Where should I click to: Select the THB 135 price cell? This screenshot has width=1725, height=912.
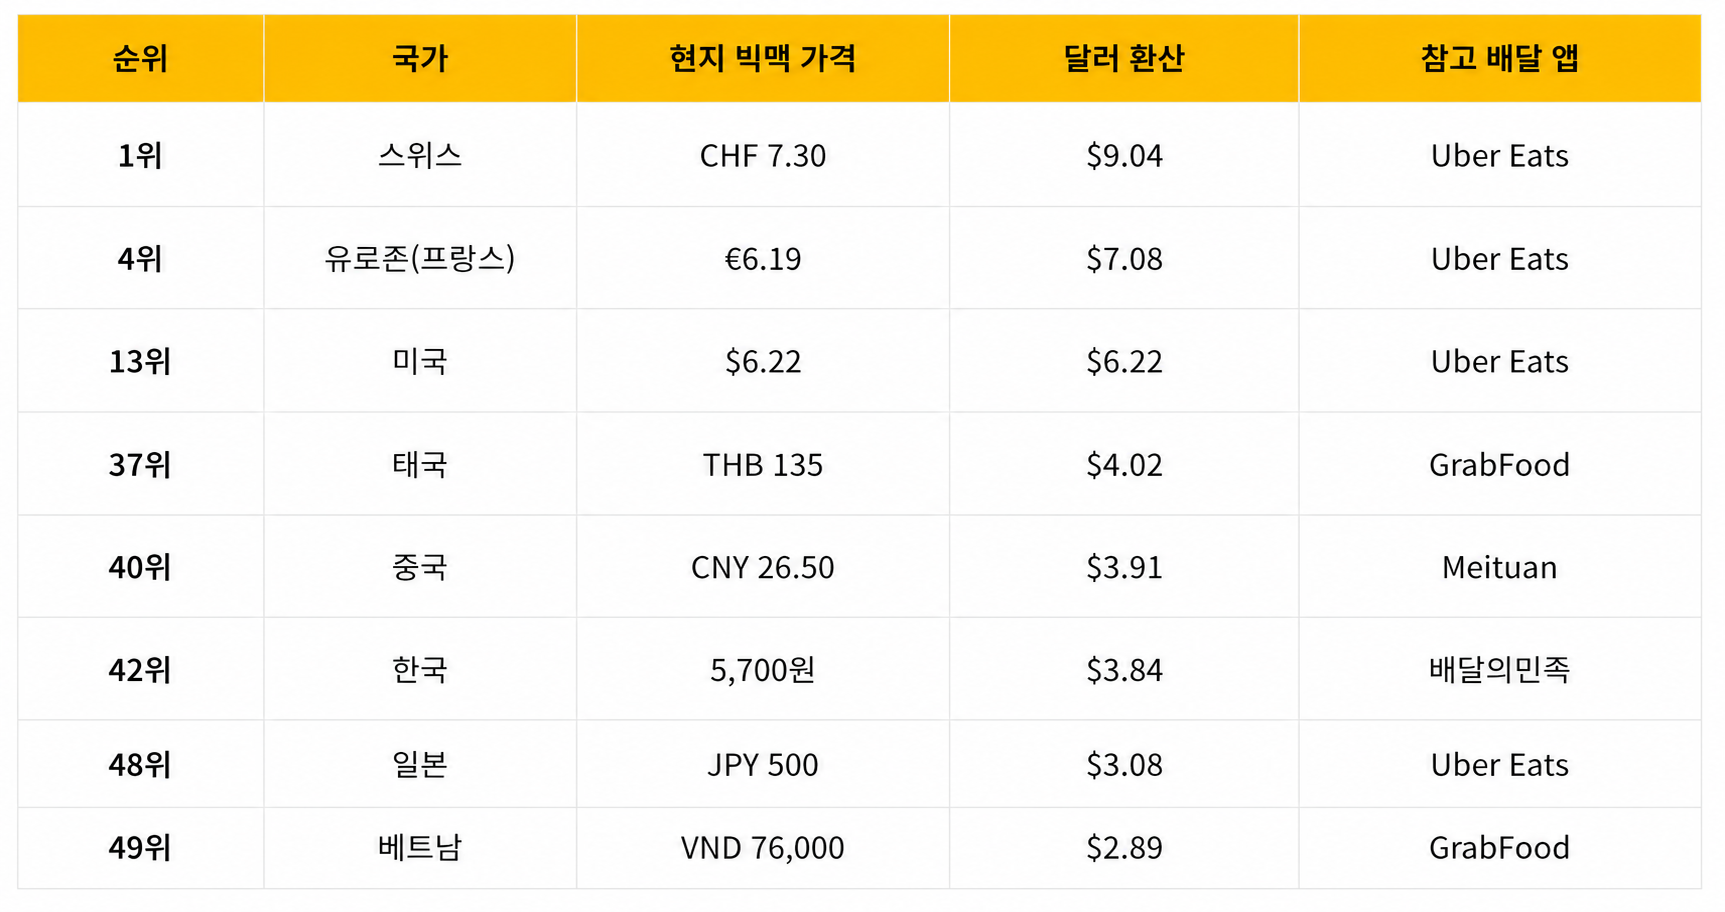tap(763, 464)
